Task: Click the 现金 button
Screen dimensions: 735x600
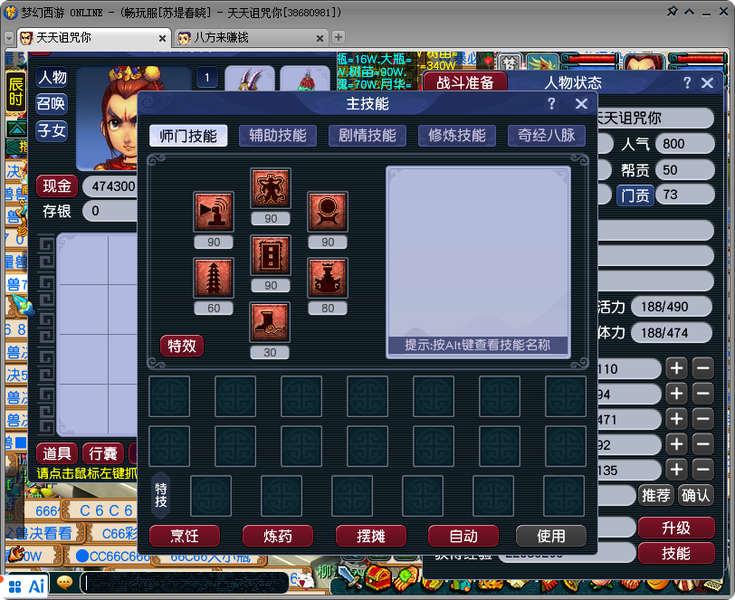Action: point(57,186)
